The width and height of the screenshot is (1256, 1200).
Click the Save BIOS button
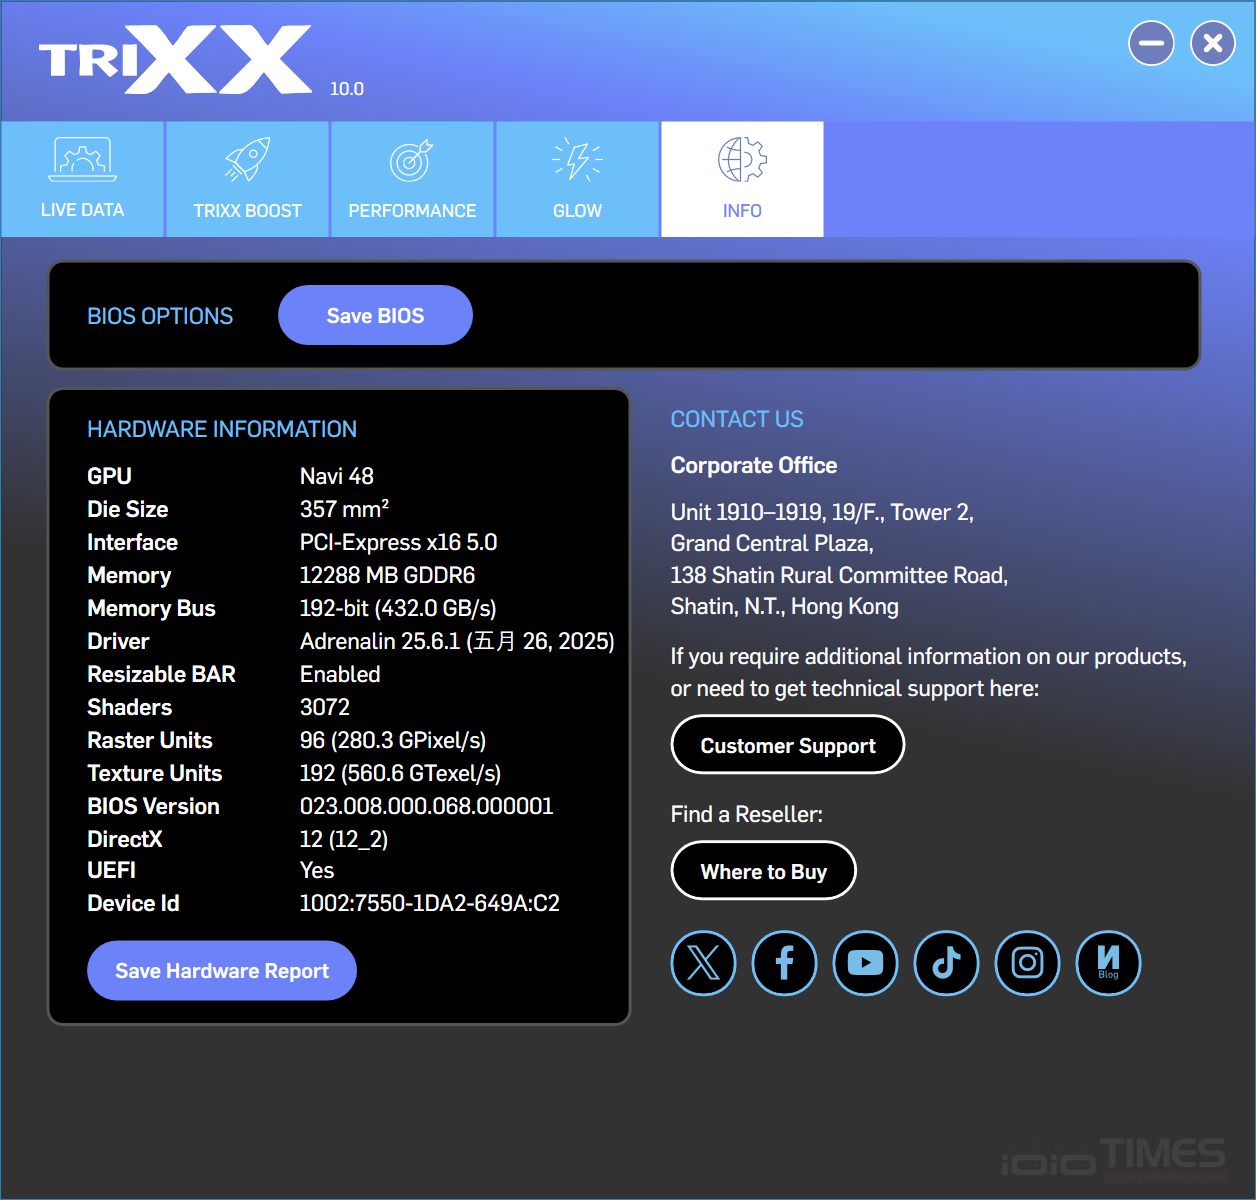(x=375, y=315)
